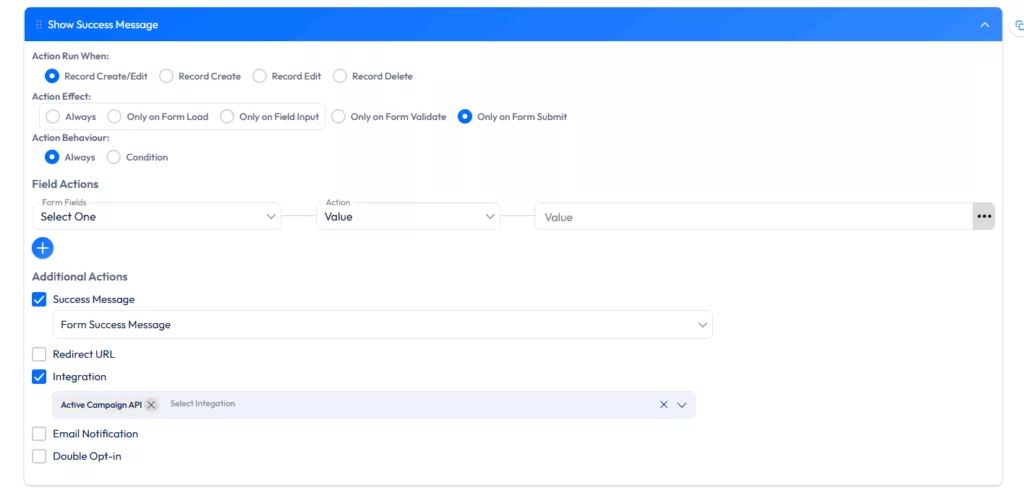
Task: Collapse the Show Success Message panel
Action: point(984,25)
